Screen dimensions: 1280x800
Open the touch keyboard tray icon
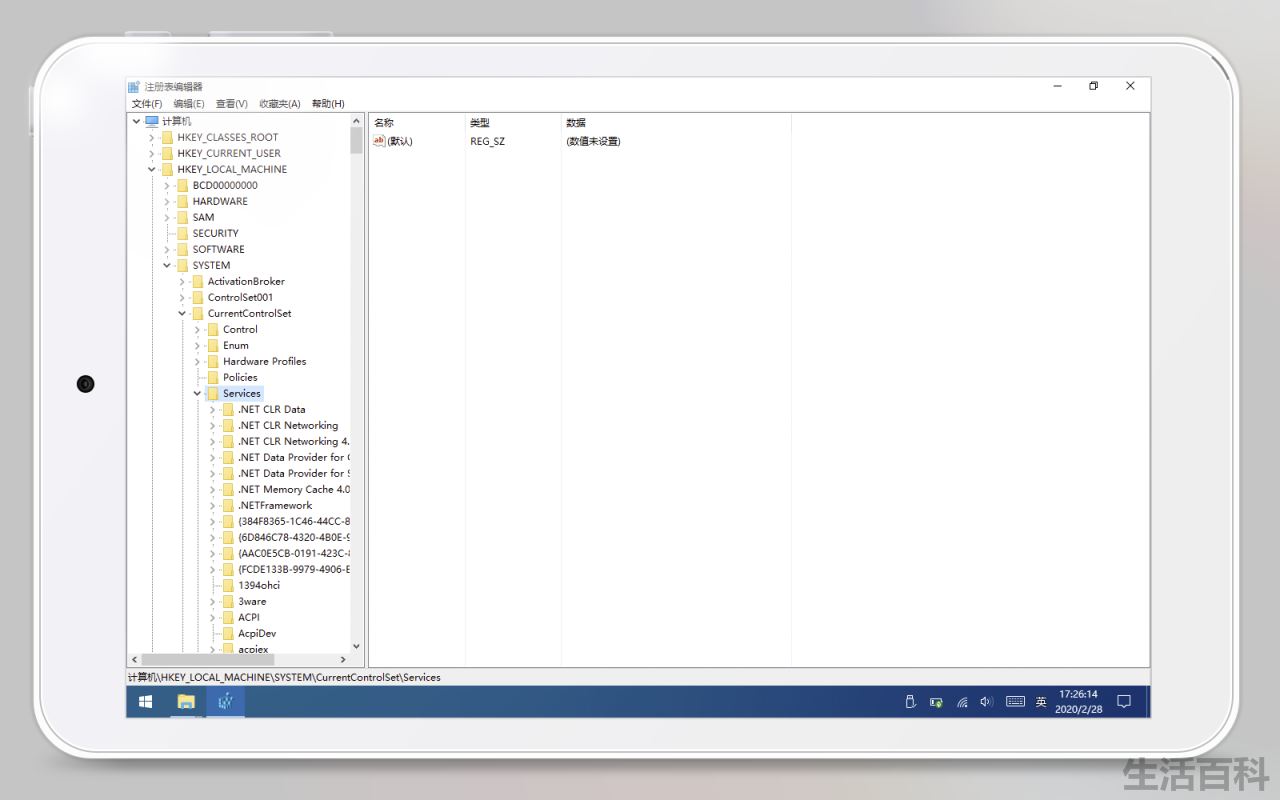point(1015,702)
